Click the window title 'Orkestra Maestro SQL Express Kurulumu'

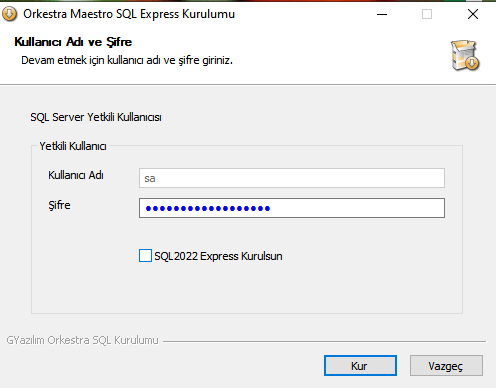click(129, 14)
